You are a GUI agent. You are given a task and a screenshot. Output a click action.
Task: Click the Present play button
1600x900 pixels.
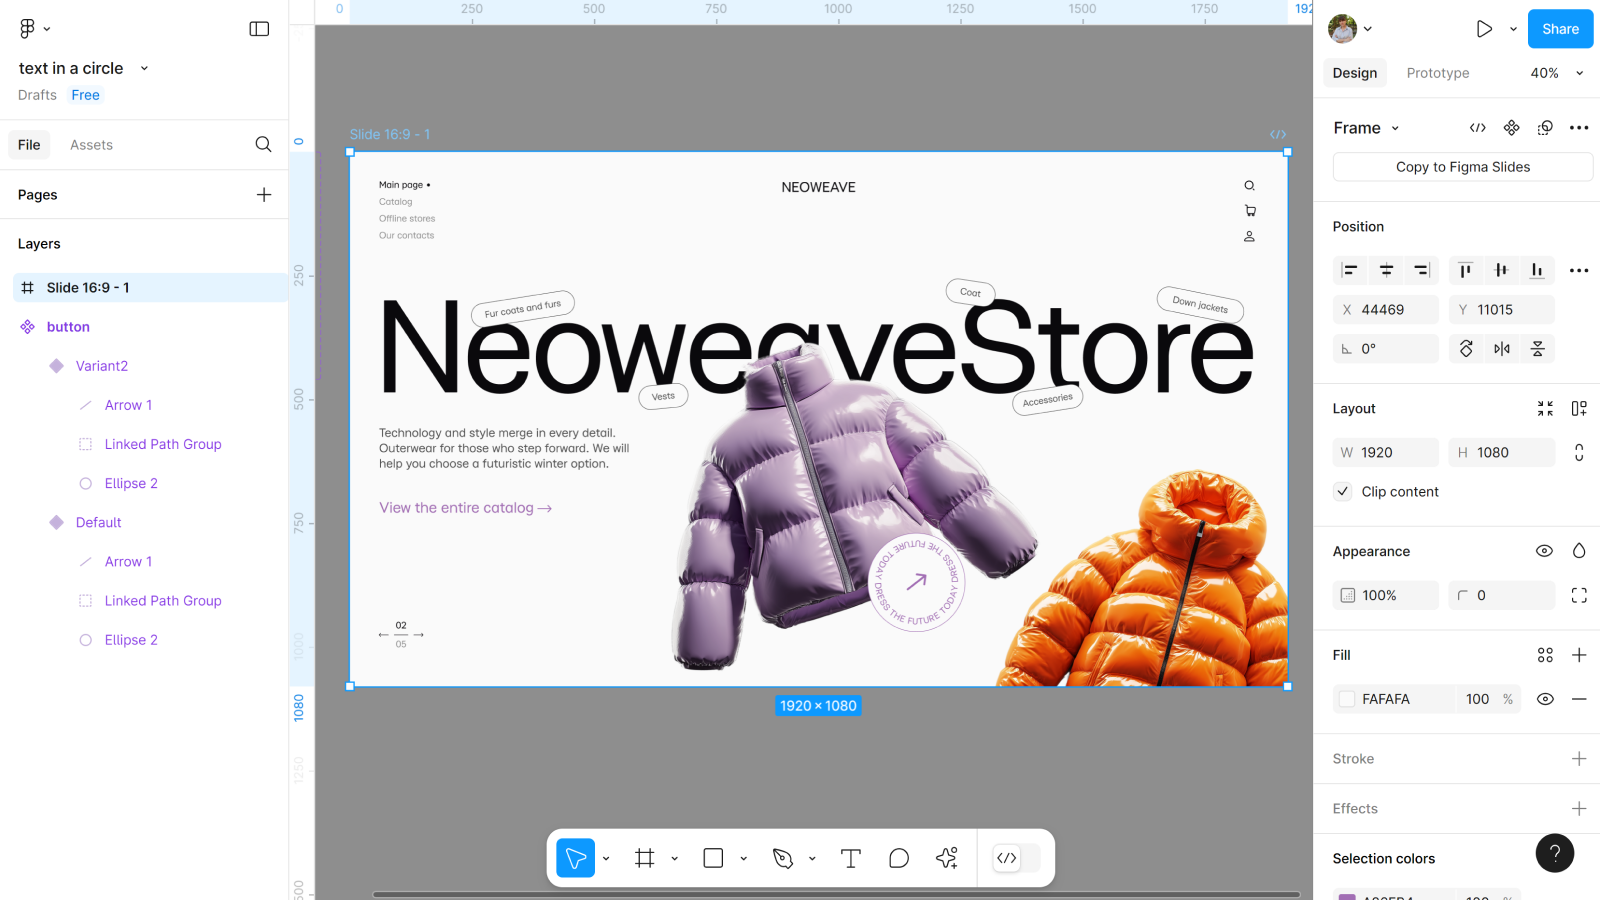(1484, 29)
